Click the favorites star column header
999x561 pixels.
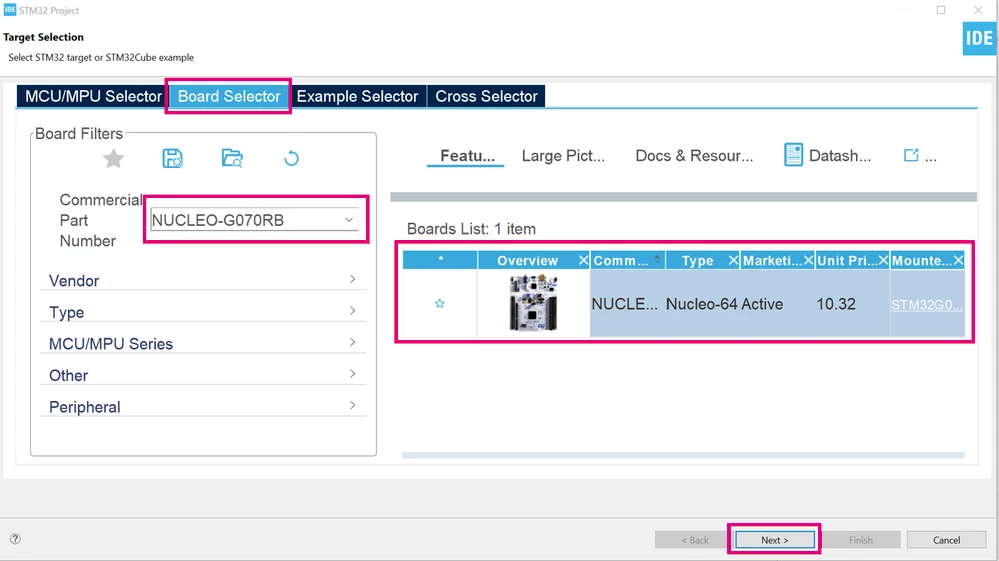(x=440, y=260)
